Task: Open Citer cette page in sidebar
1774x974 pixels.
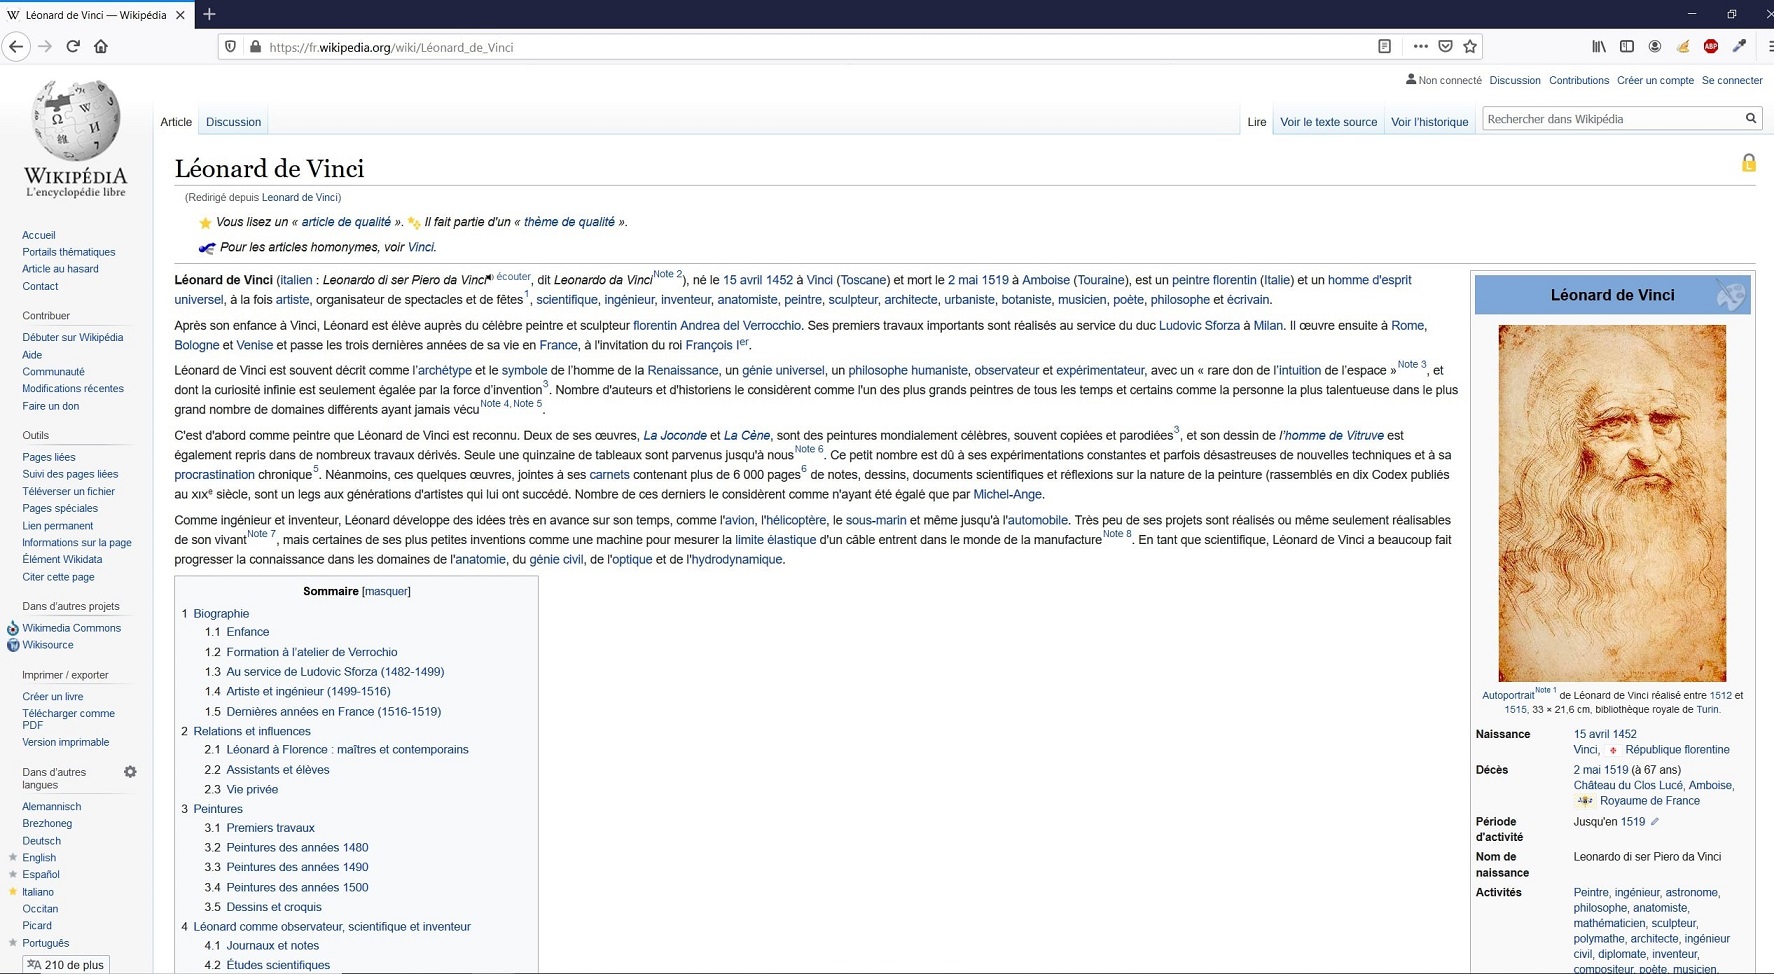Action: 58,577
